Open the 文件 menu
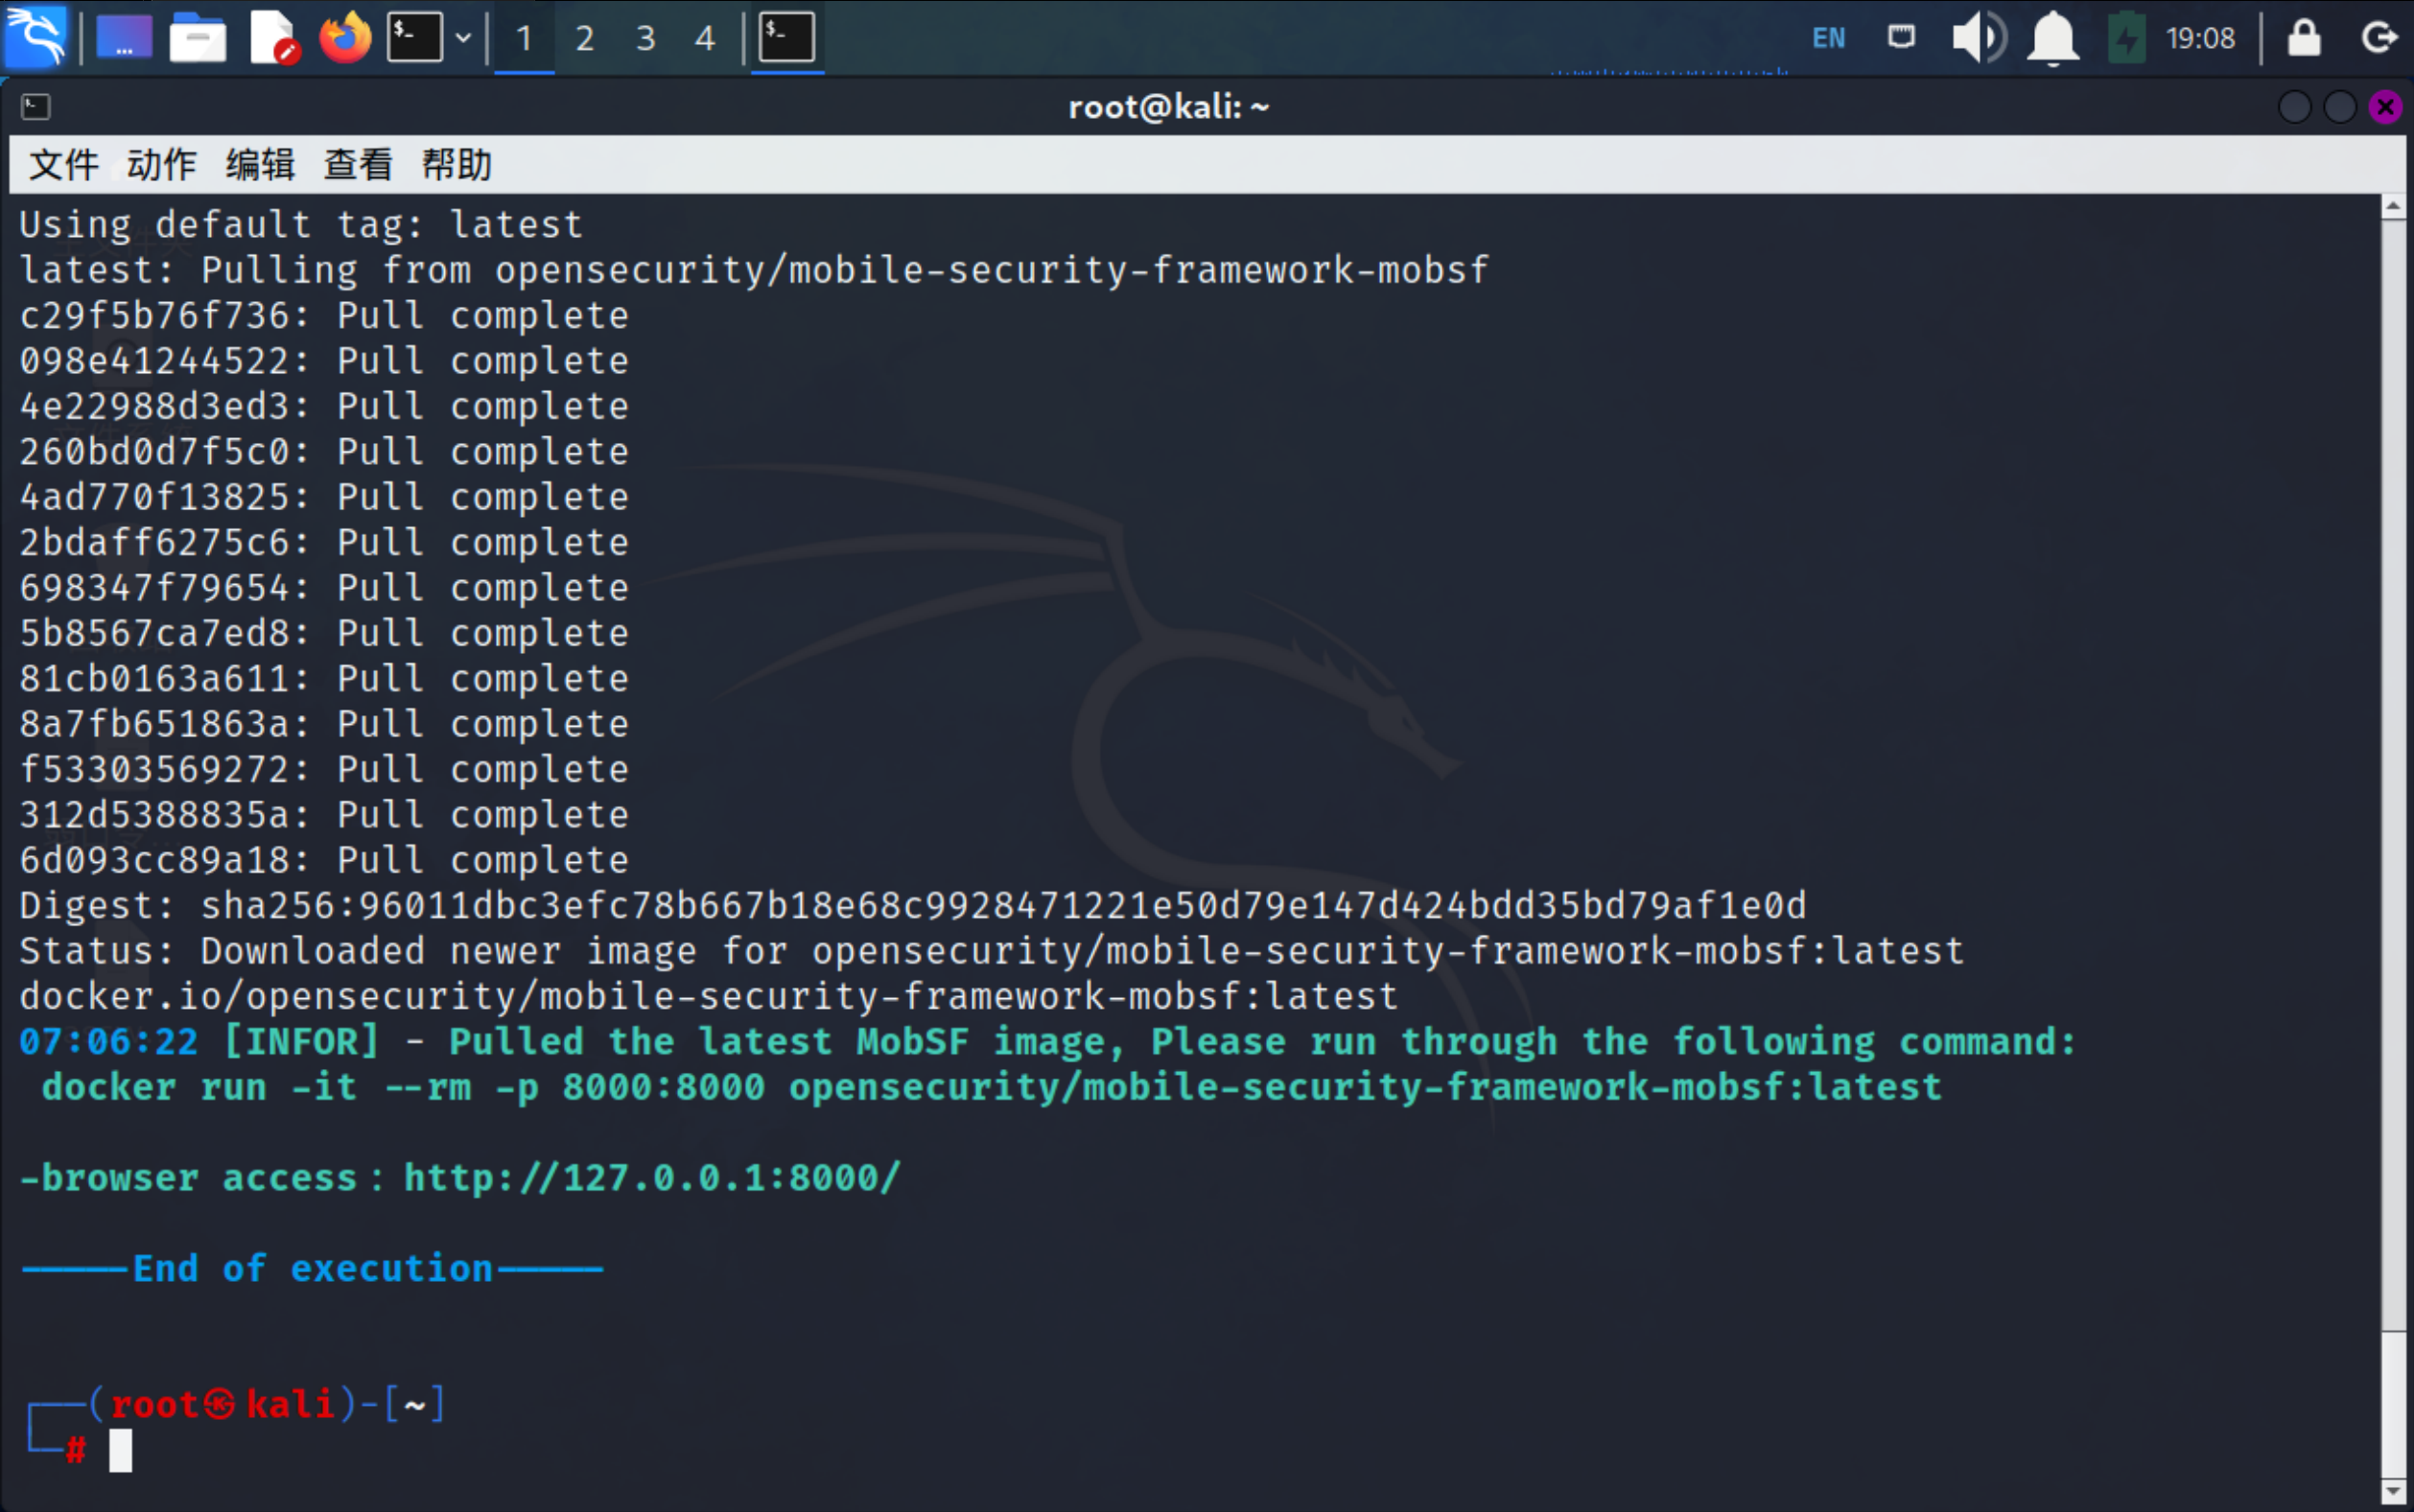The height and width of the screenshot is (1512, 2414). (63, 164)
